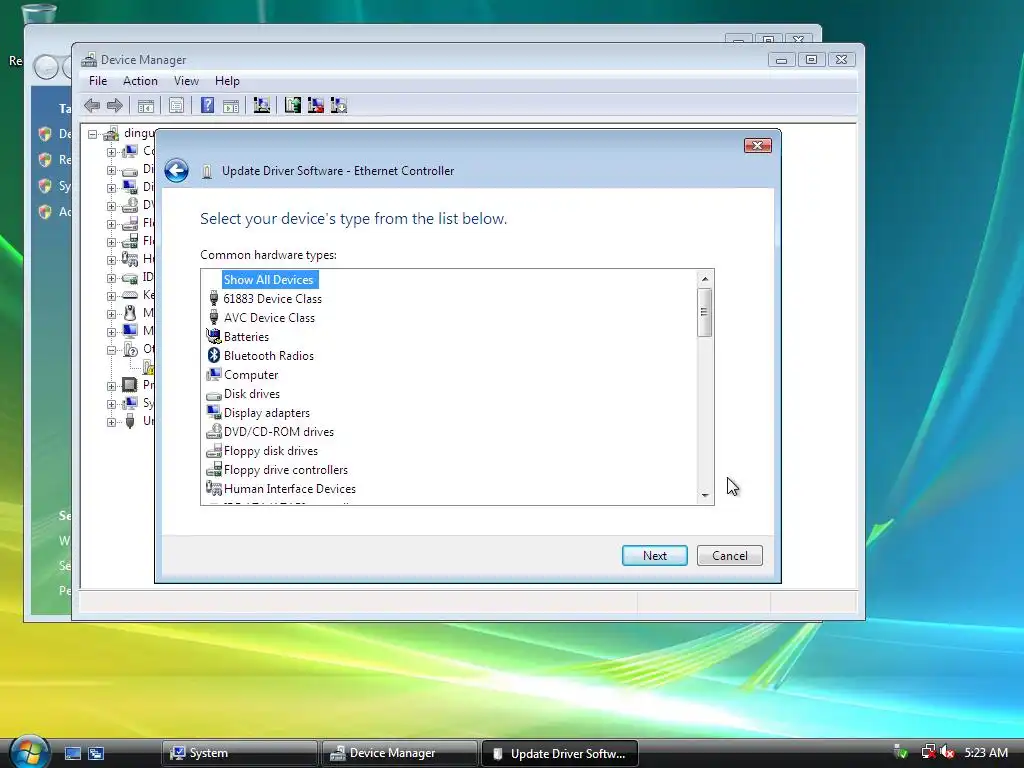This screenshot has height=768, width=1024.
Task: Select Show All Devices in the list
Action: (268, 280)
